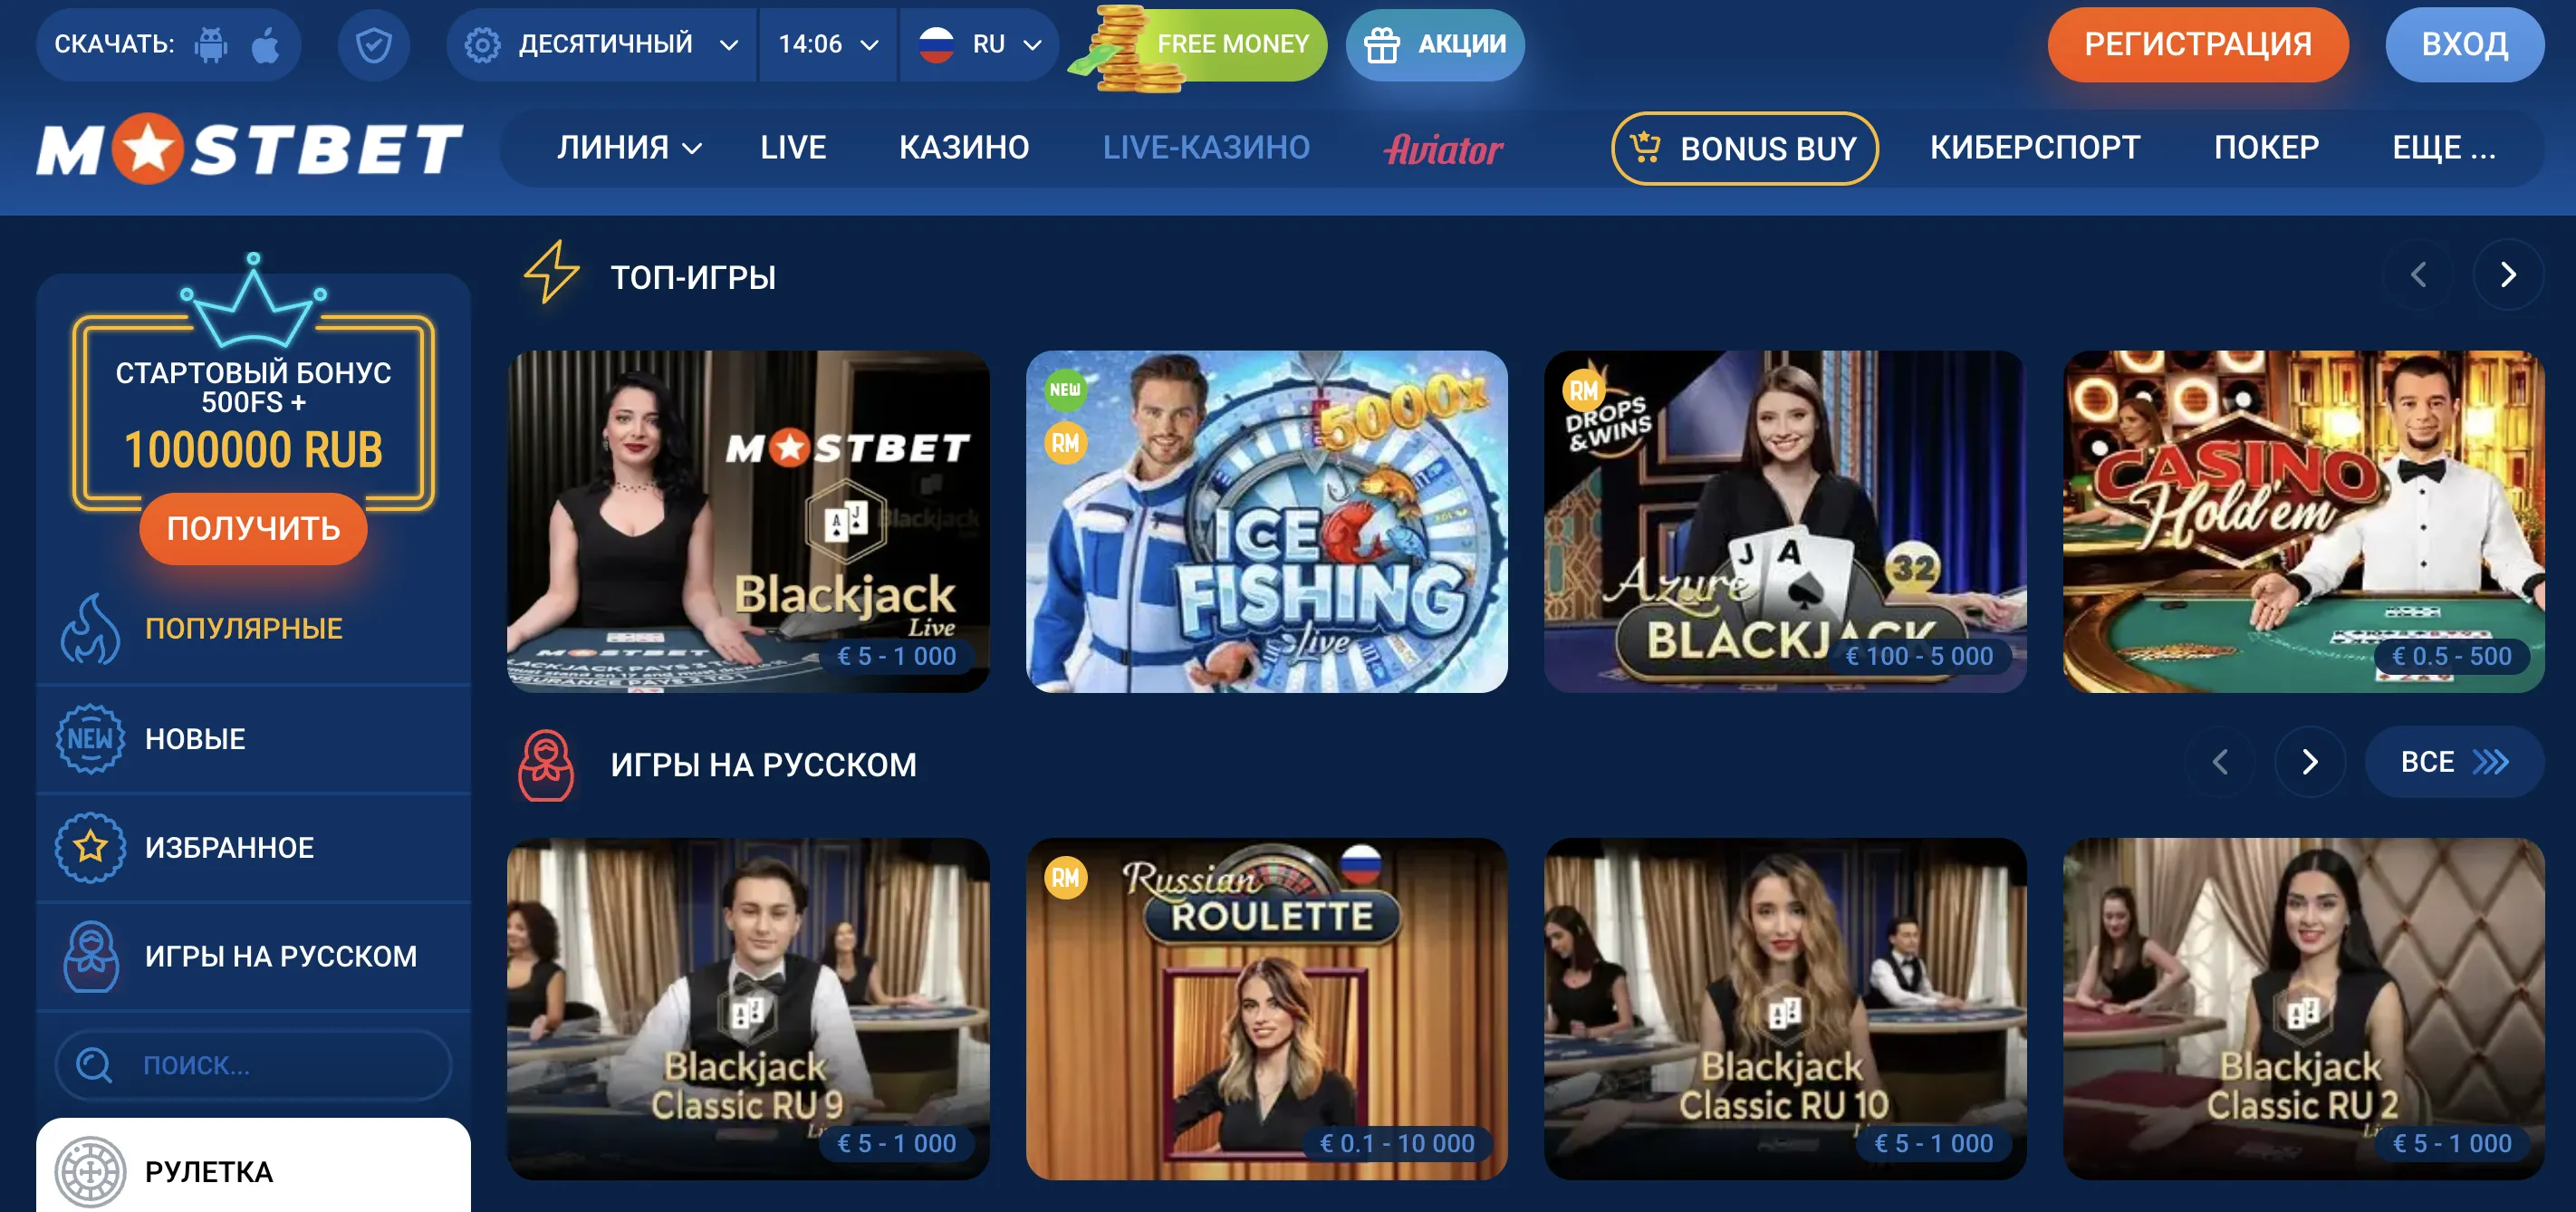Open the 14:06 time zone dropdown
The image size is (2576, 1212).
click(828, 45)
